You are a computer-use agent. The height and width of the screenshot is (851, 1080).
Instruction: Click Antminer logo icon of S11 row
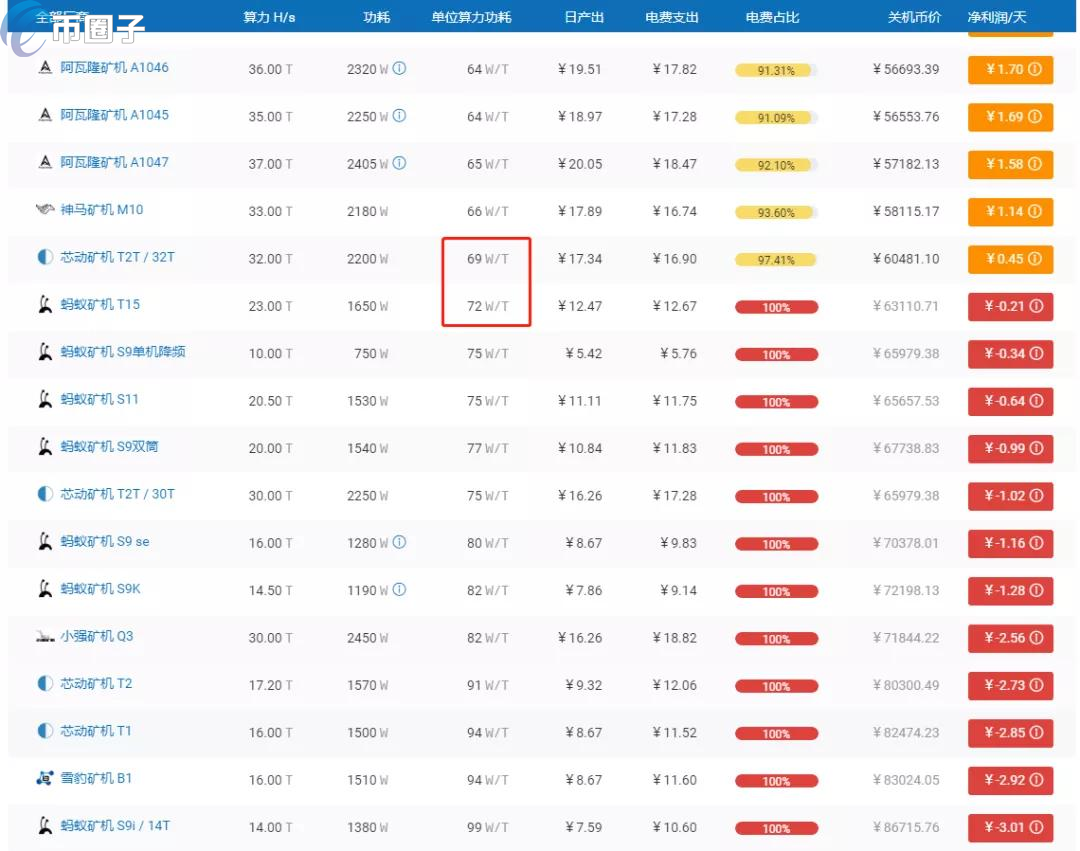coord(45,399)
